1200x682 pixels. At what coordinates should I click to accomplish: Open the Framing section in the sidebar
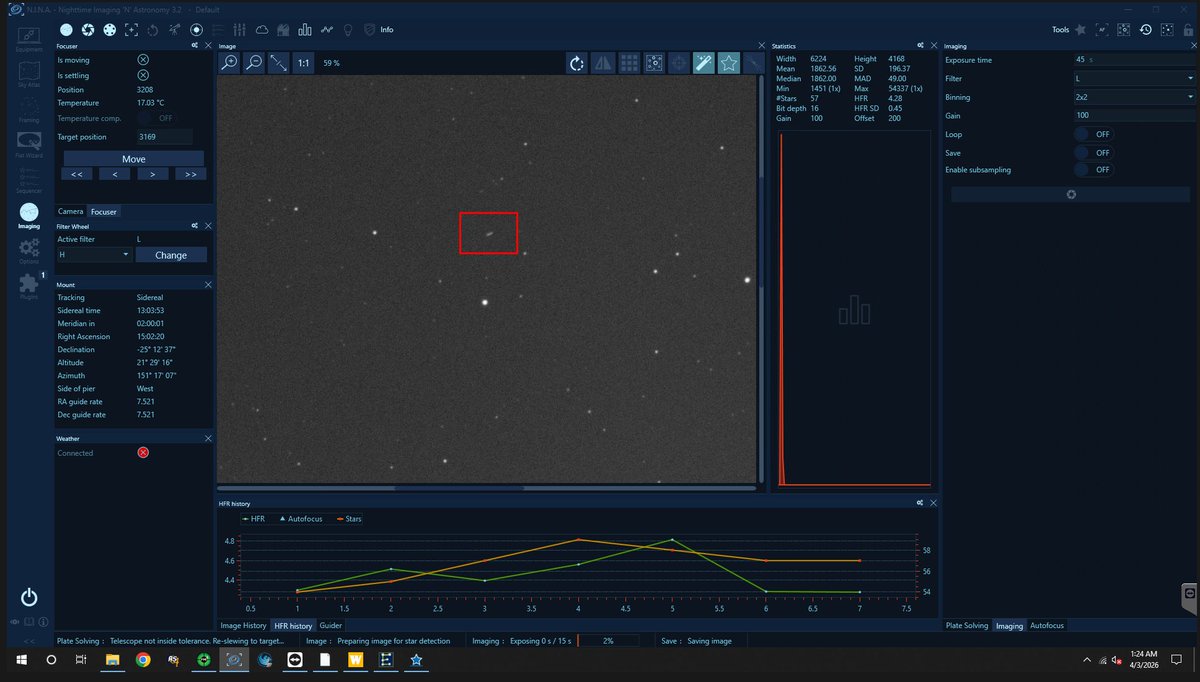click(x=29, y=108)
